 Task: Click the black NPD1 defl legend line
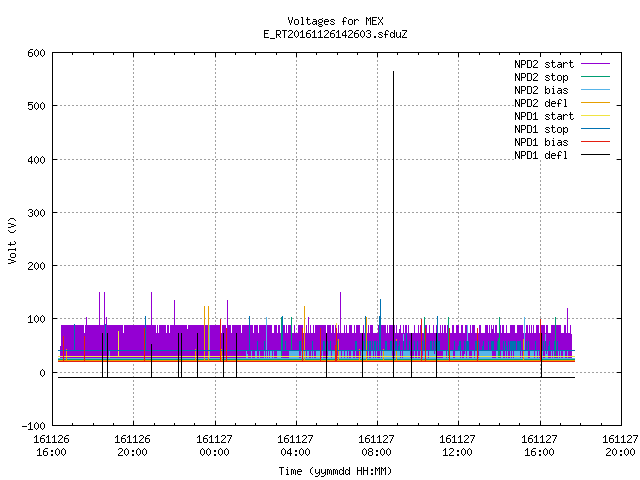[x=596, y=155]
